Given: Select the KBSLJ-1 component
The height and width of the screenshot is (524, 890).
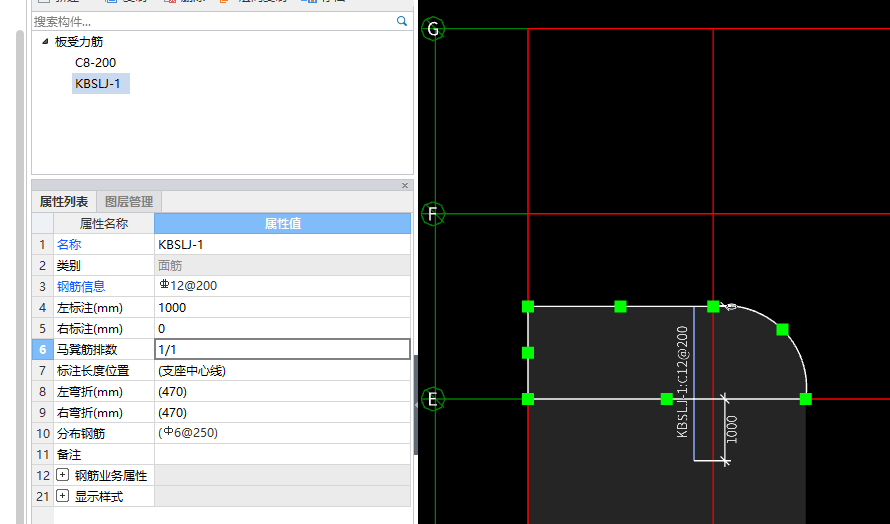Looking at the screenshot, I should click(x=98, y=83).
